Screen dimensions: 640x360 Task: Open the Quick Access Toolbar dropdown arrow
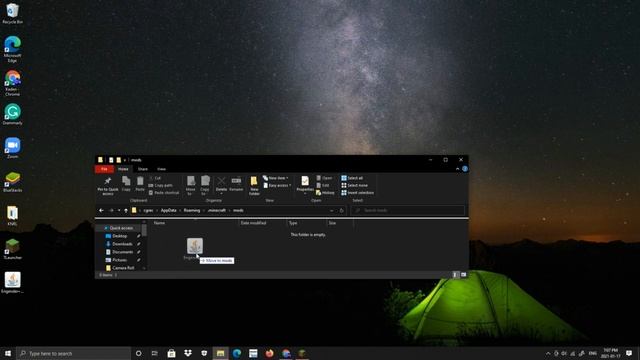pyautogui.click(x=125, y=160)
